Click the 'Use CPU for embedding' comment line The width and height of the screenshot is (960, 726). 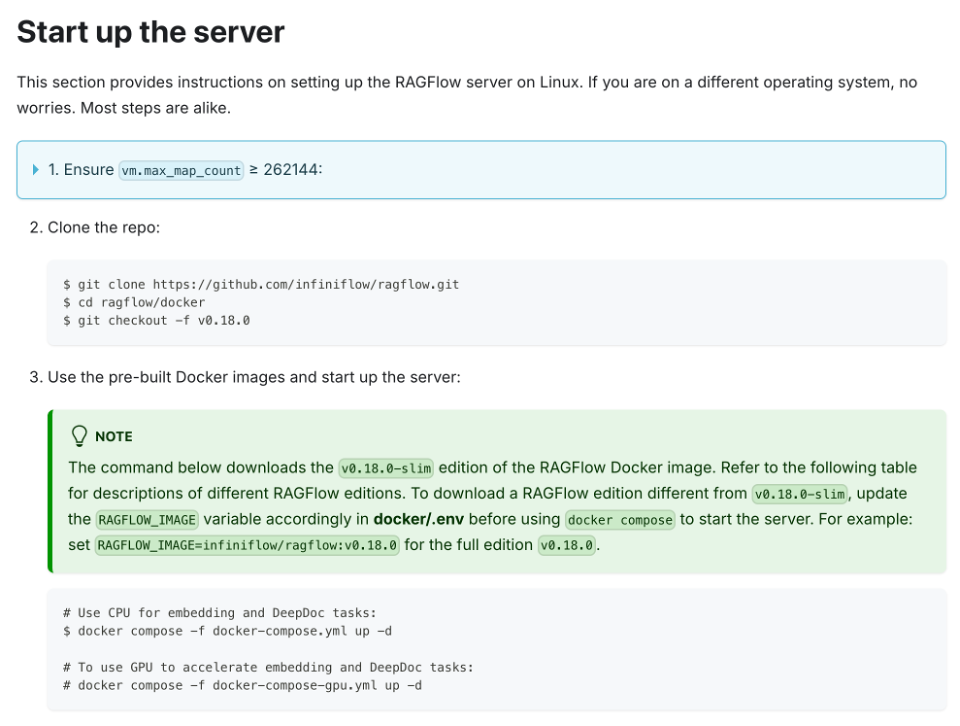point(220,613)
